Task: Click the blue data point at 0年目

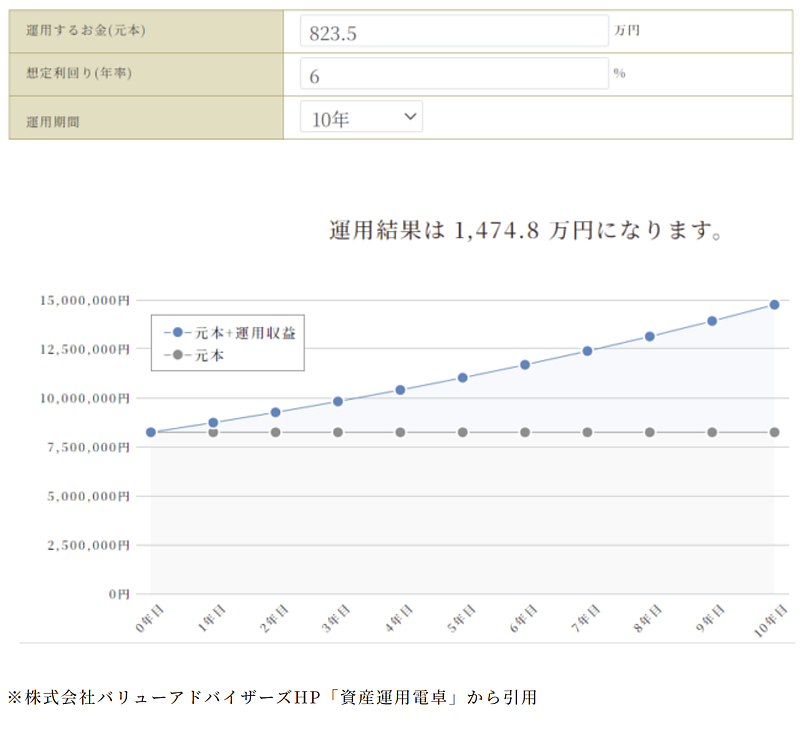Action: click(151, 432)
